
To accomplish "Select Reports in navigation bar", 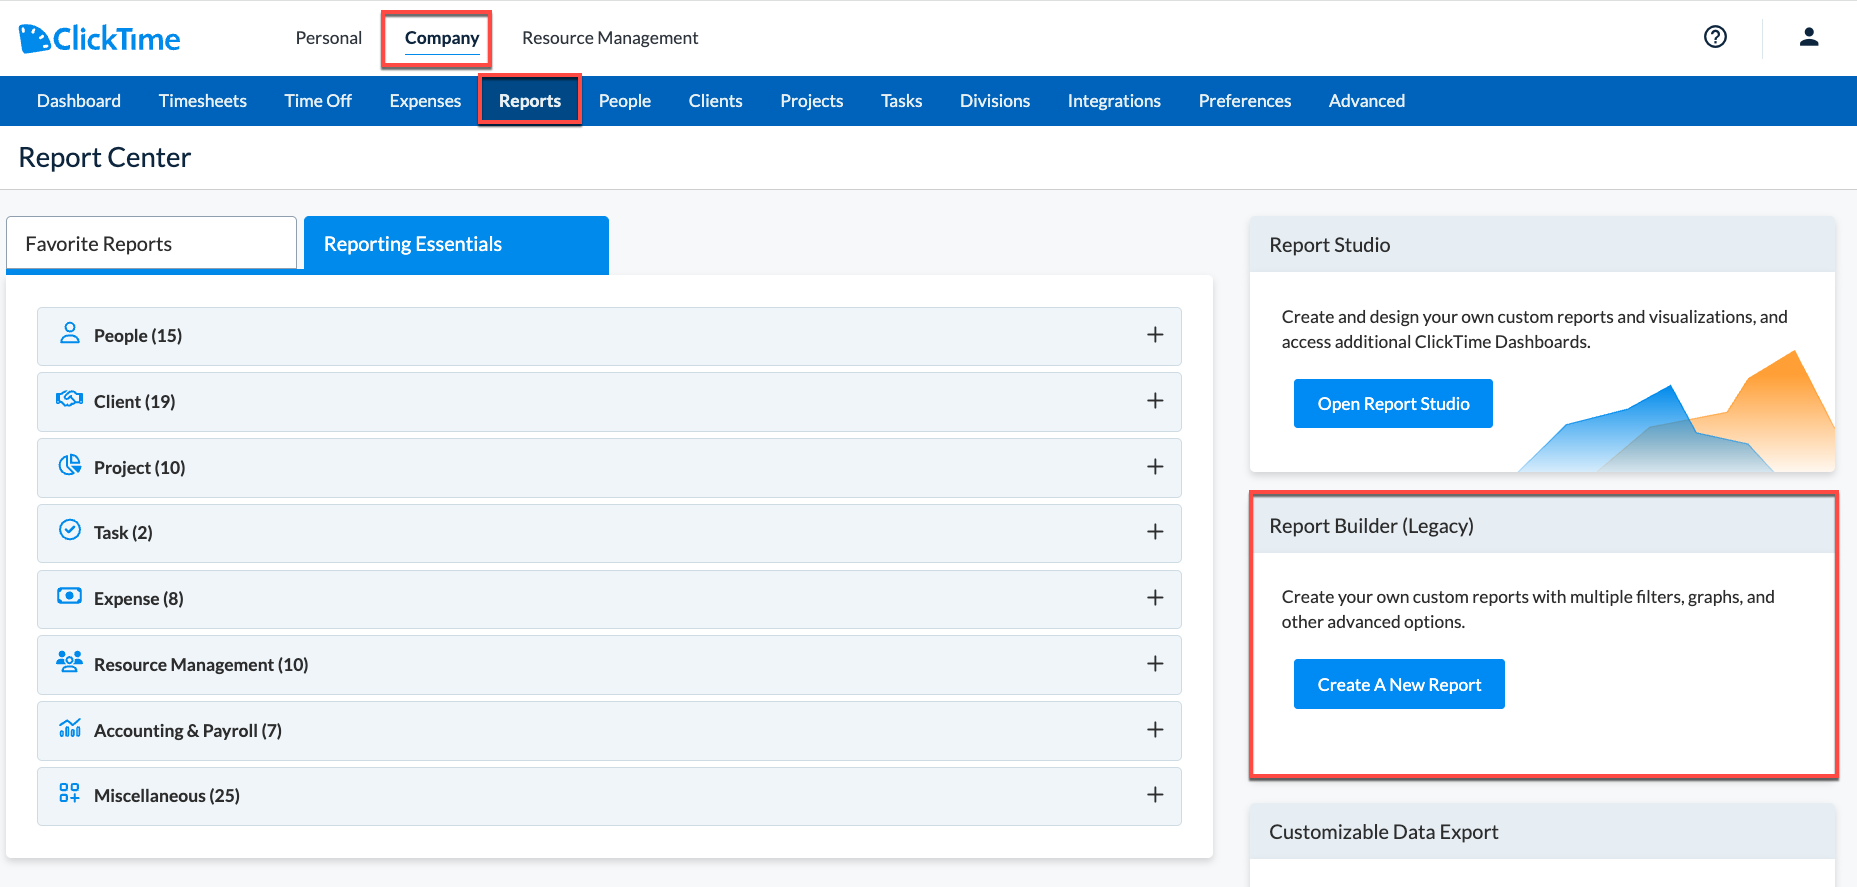I will click(x=530, y=101).
